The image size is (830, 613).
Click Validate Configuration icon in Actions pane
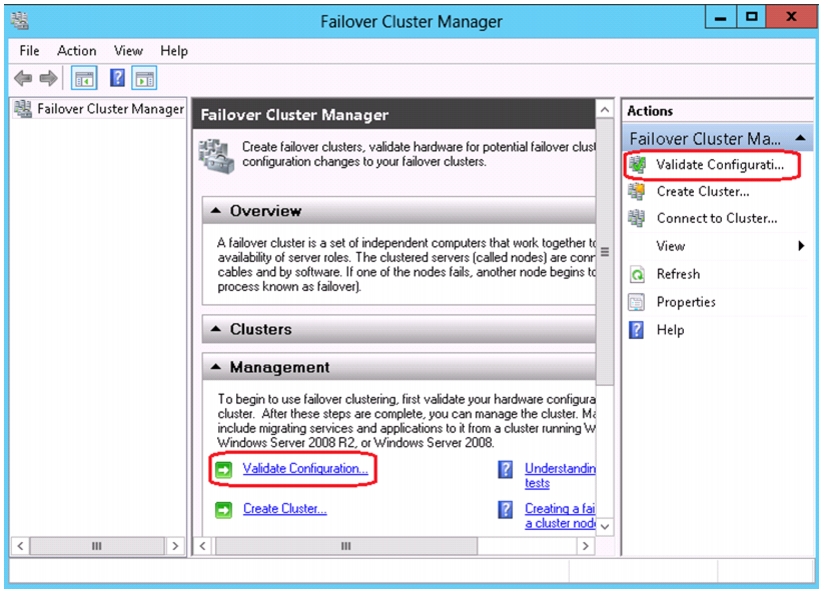coord(637,165)
